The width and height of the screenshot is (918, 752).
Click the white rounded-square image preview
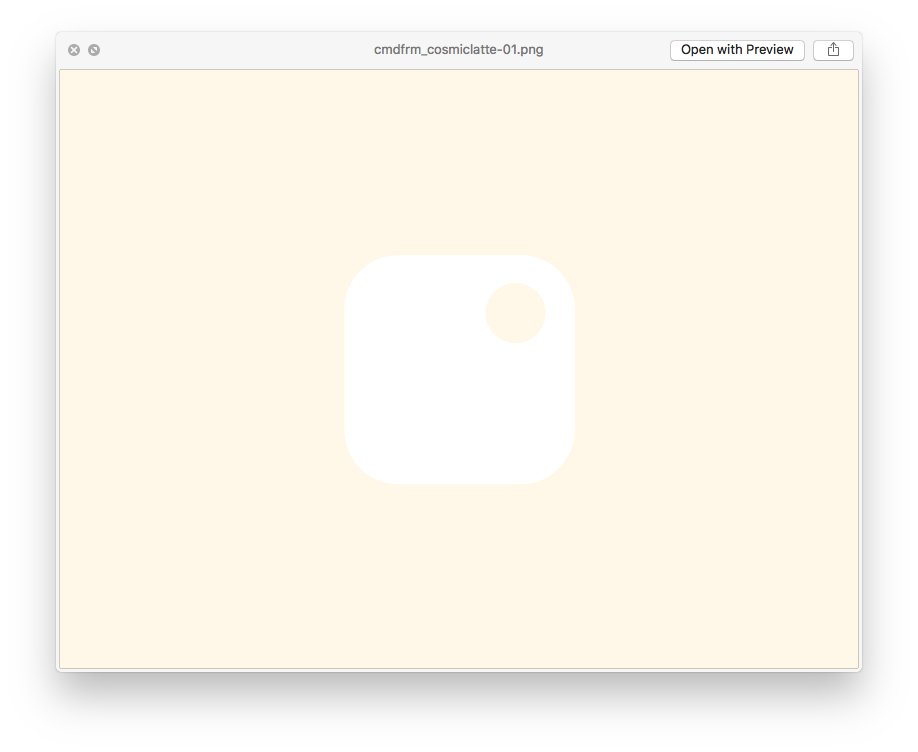460,370
